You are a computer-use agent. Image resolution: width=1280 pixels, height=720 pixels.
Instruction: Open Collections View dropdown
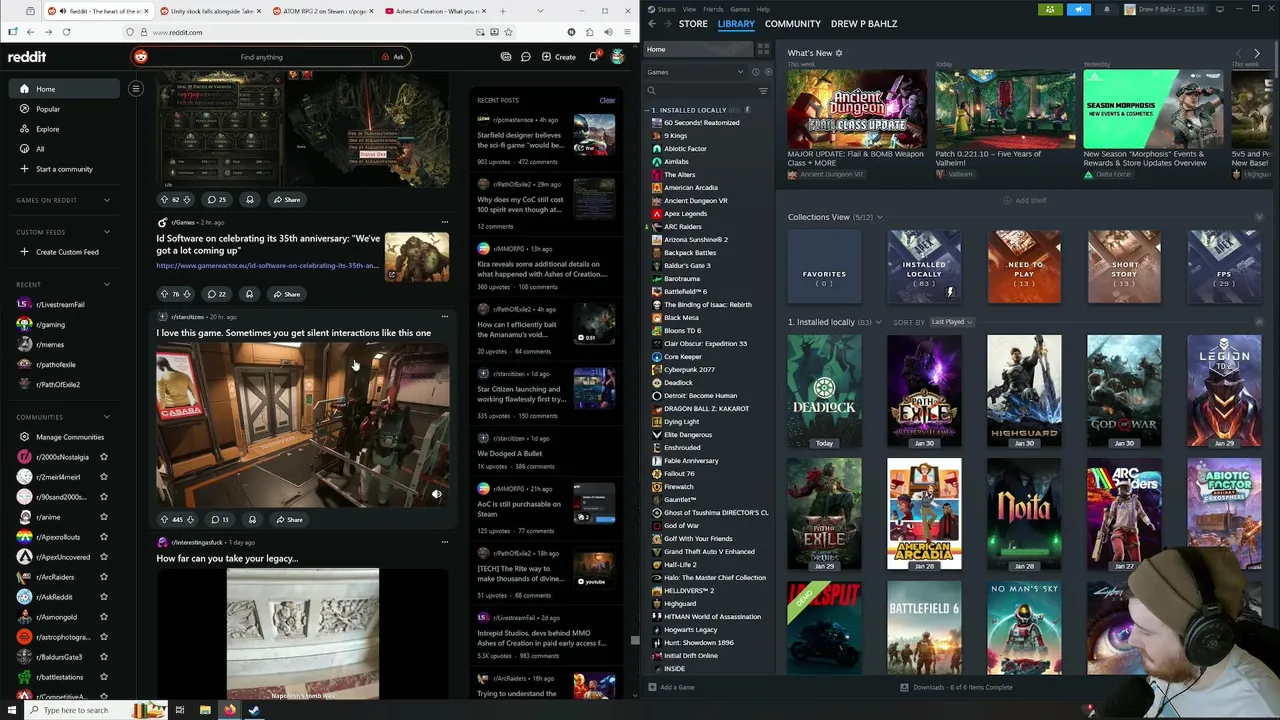pyautogui.click(x=879, y=217)
